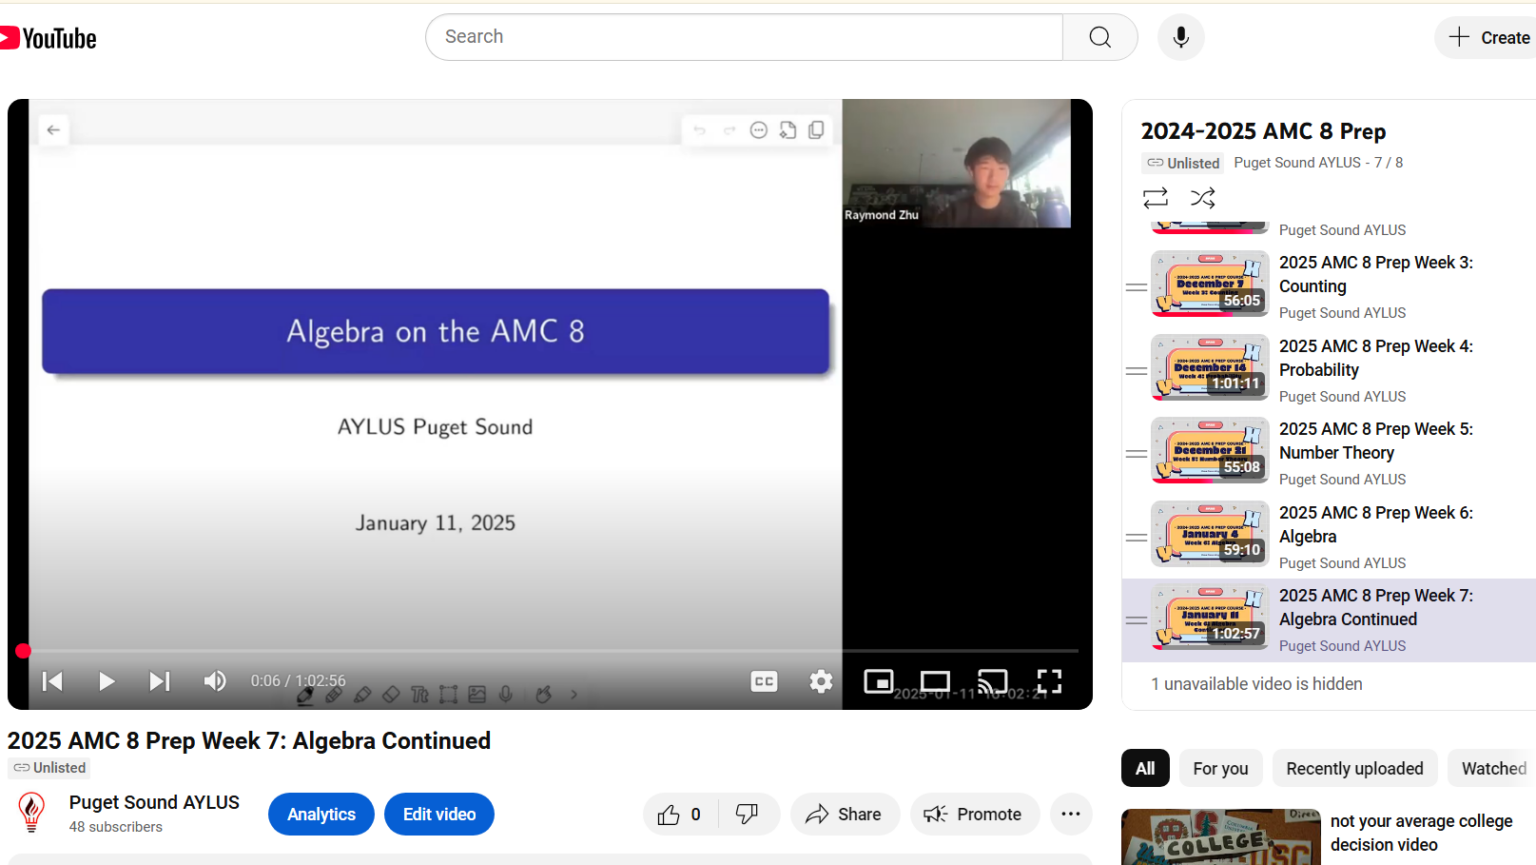Select the Watched filter chip
1536x865 pixels.
pyautogui.click(x=1492, y=768)
